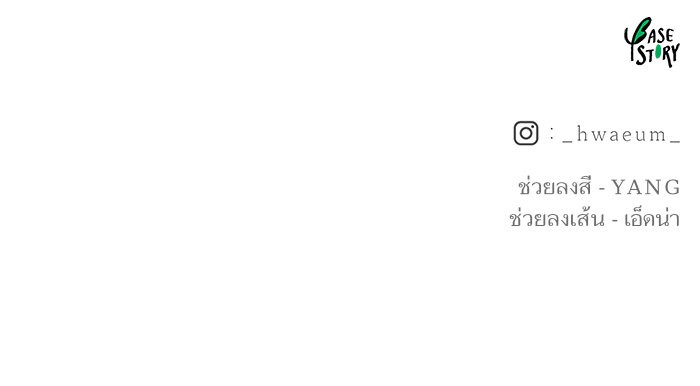Click the letter Y ending Story logo
The height and width of the screenshot is (386, 700).
[675, 53]
